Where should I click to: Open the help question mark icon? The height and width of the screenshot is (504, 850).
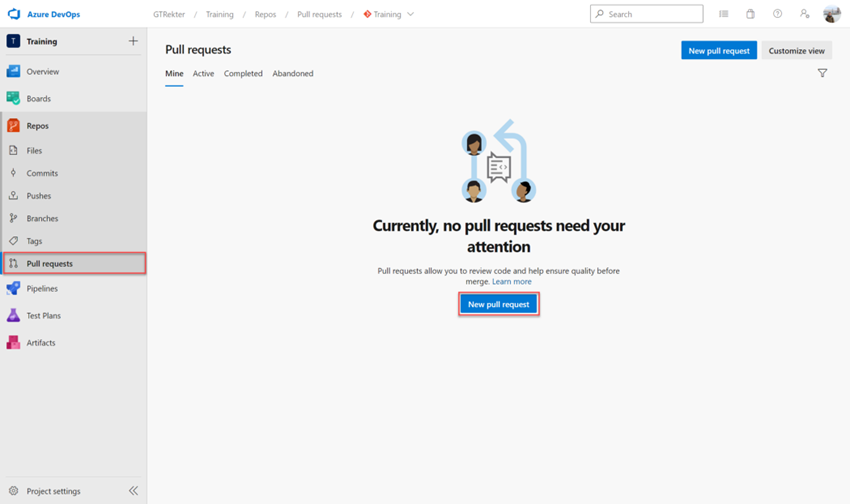(777, 14)
